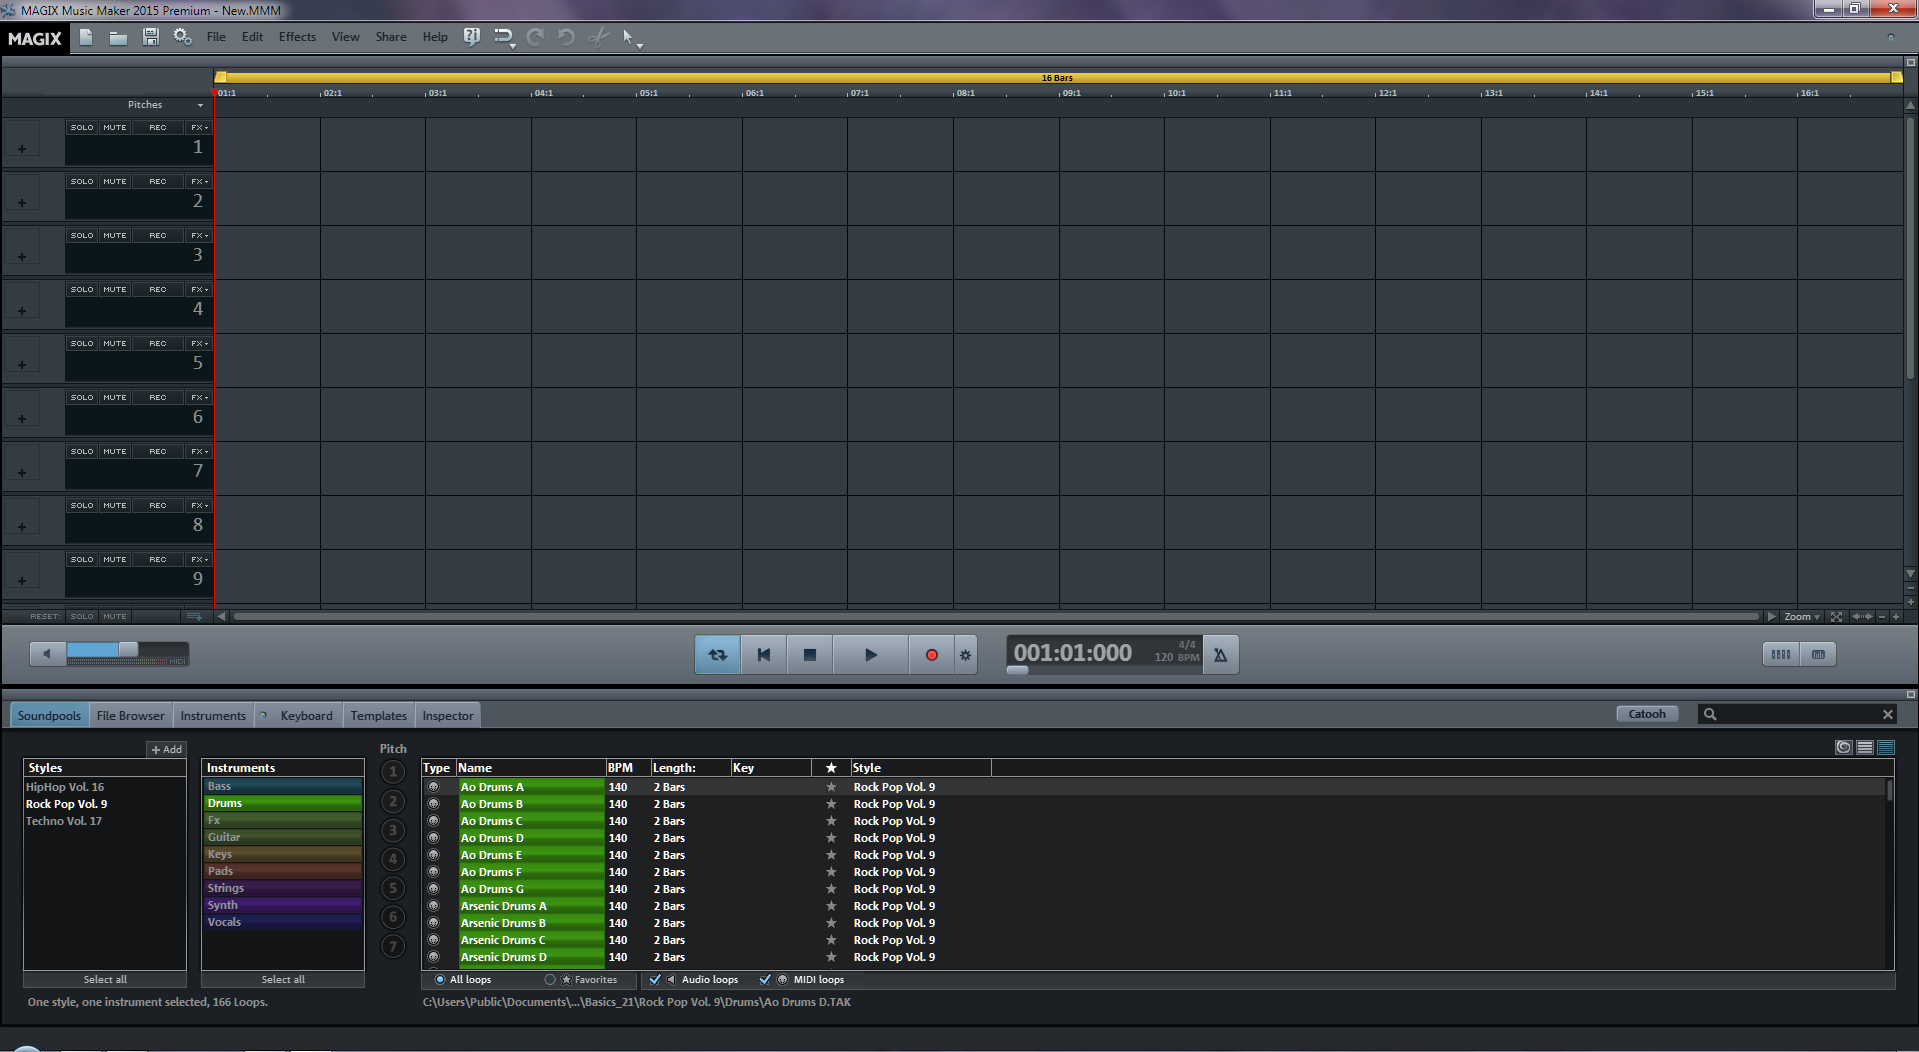Select the mouse pointer tool icon
1919x1052 pixels.
point(628,37)
